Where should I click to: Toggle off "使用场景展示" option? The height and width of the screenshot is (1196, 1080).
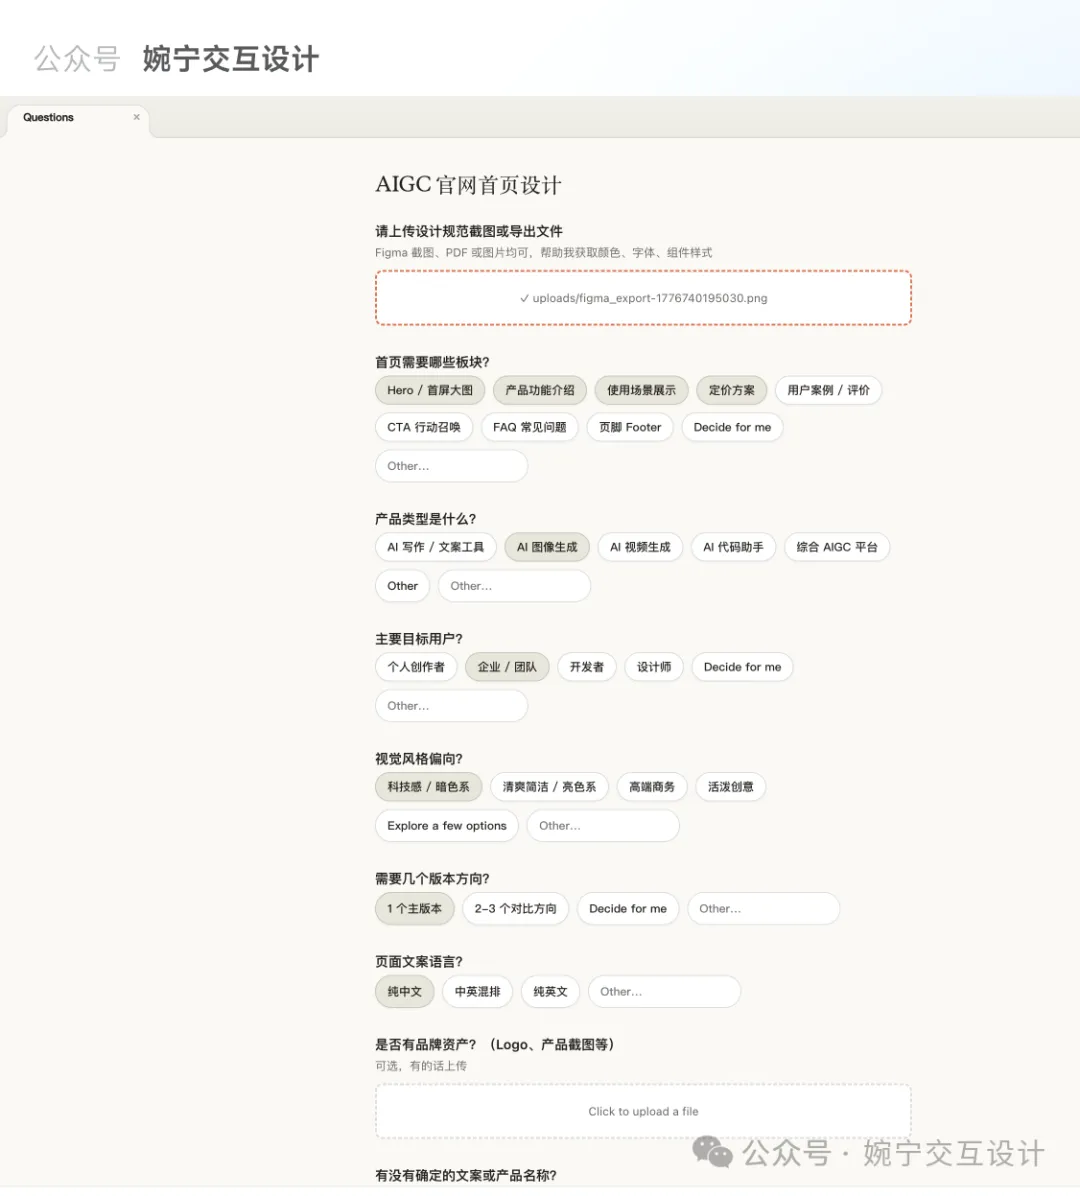pos(640,390)
